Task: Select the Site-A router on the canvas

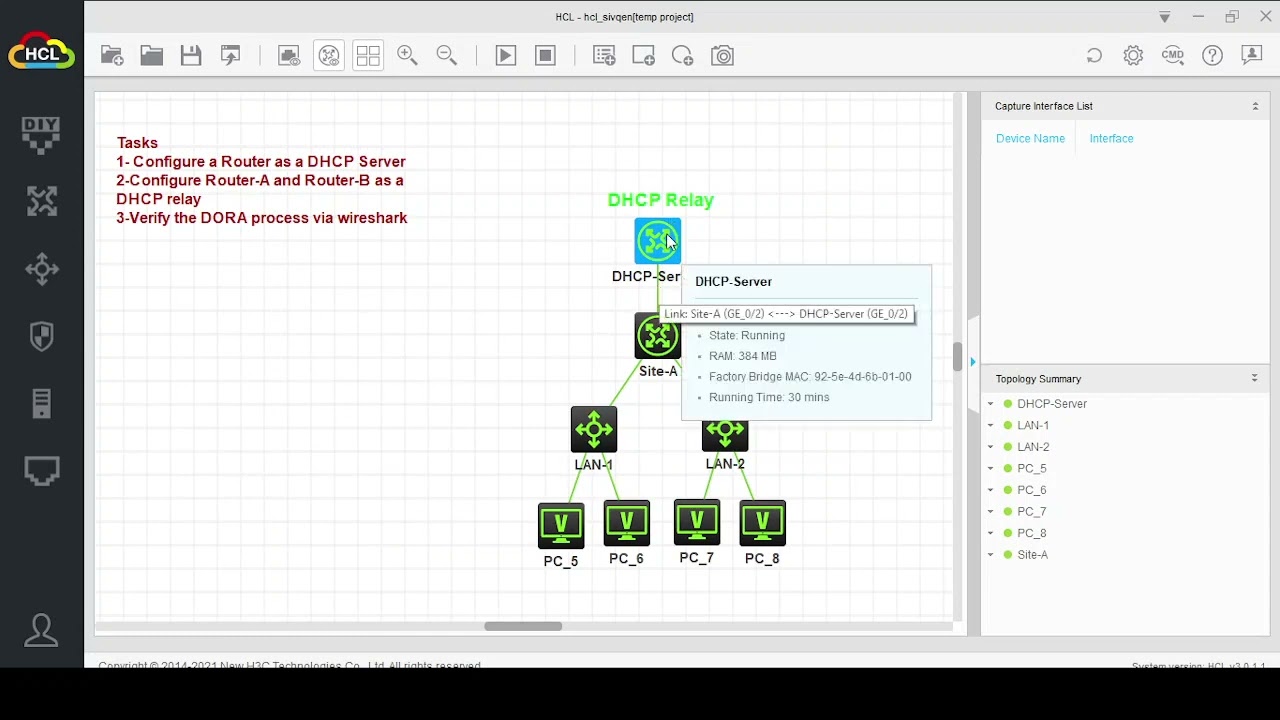Action: 657,336
